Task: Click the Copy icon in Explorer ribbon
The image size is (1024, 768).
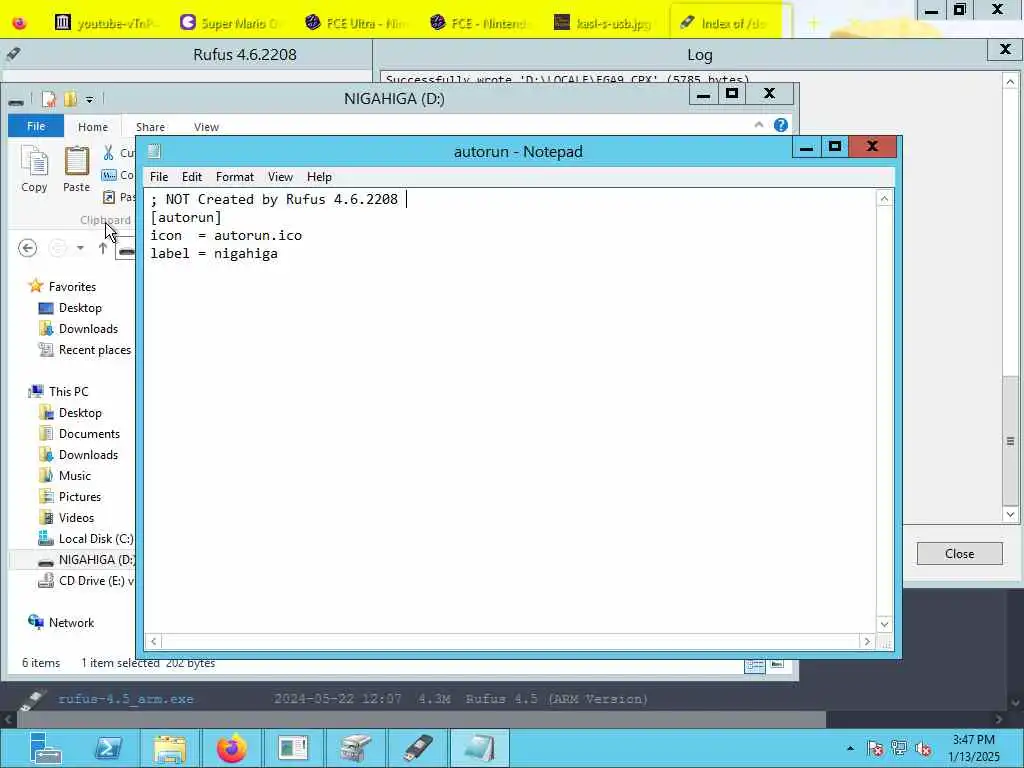Action: point(35,161)
